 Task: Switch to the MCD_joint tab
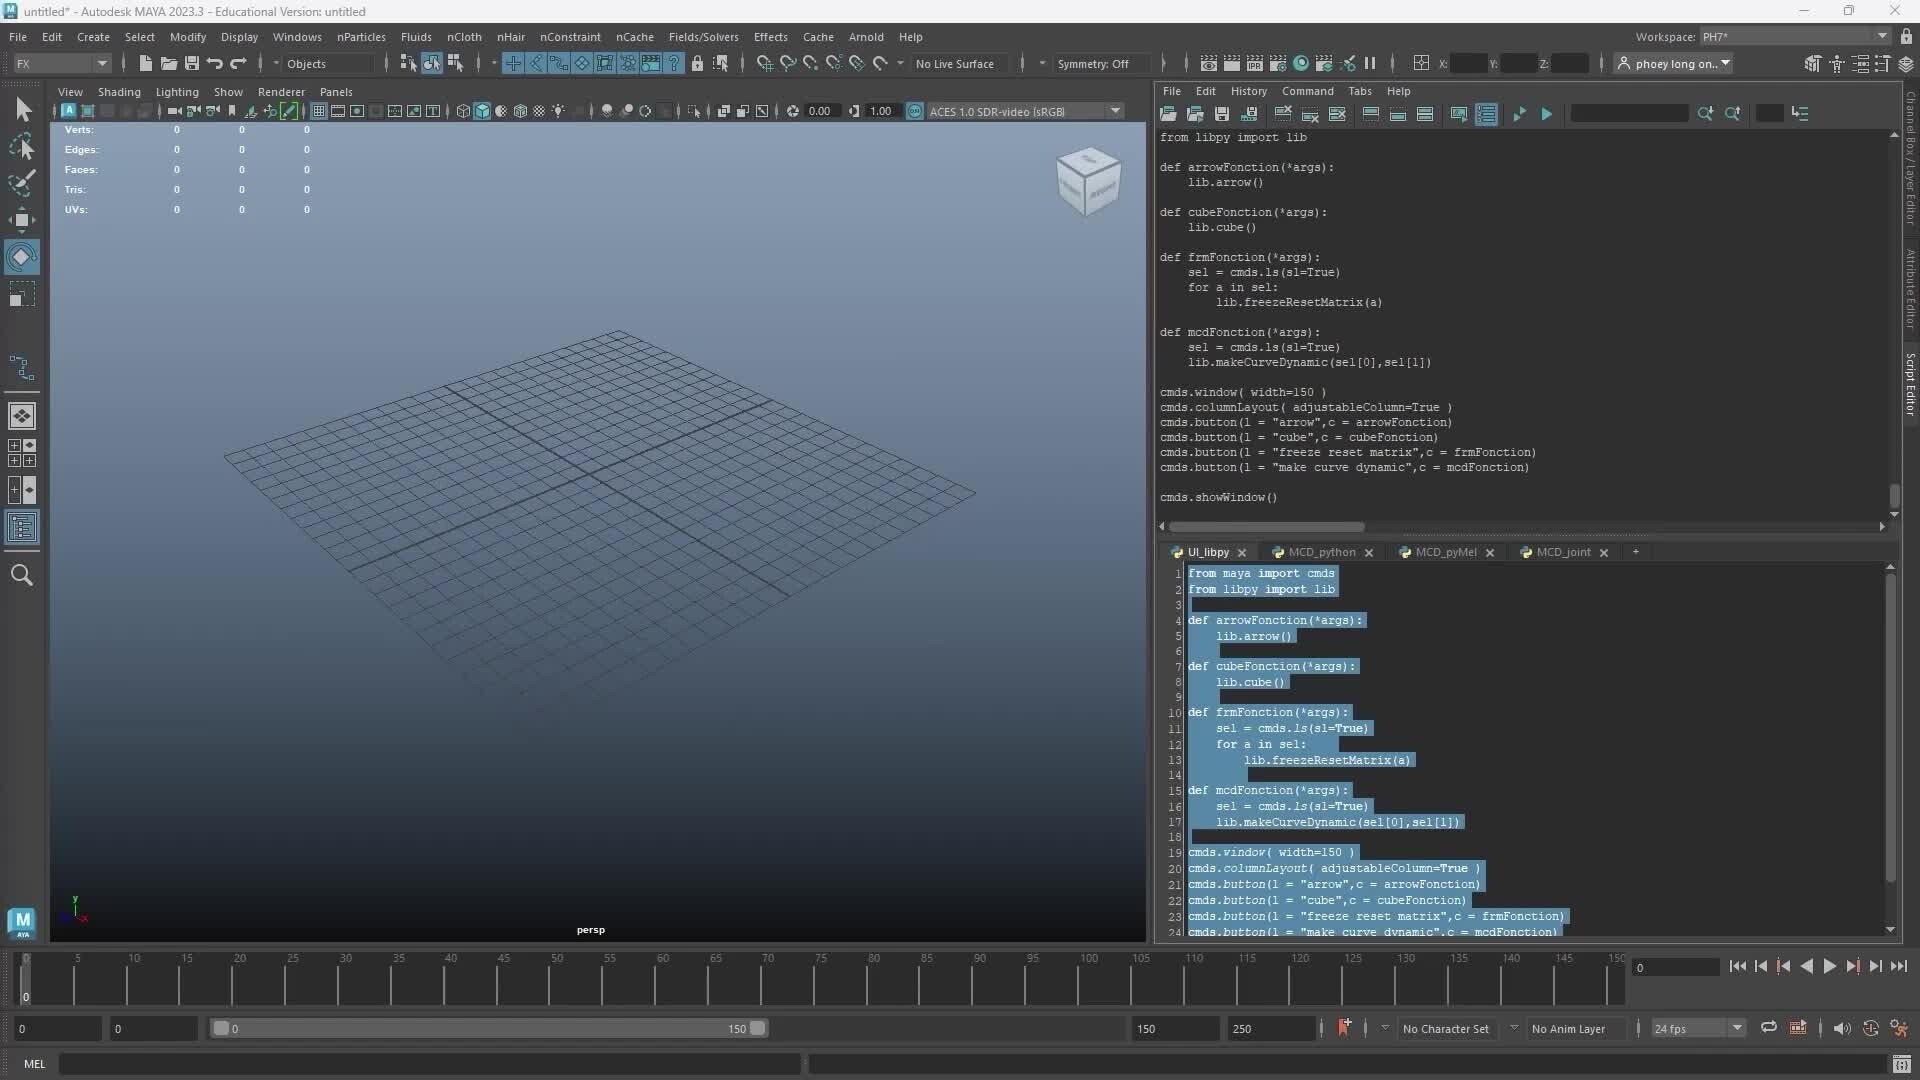1563,552
